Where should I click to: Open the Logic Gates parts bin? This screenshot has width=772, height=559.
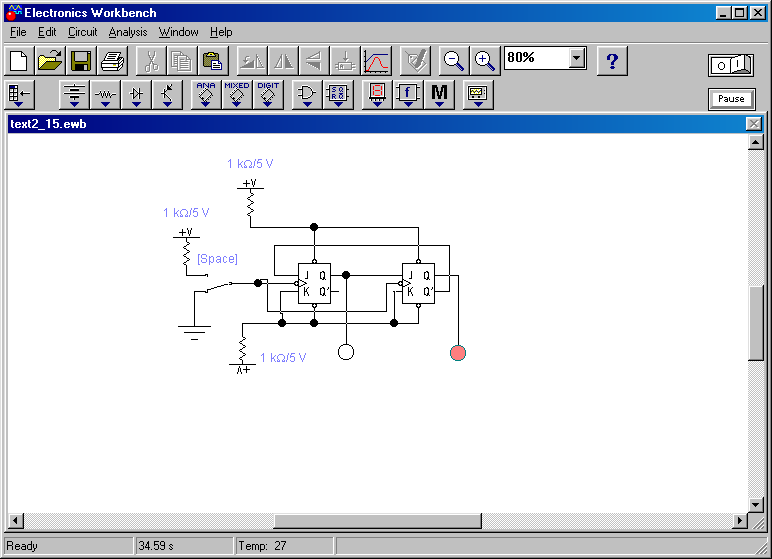(307, 95)
